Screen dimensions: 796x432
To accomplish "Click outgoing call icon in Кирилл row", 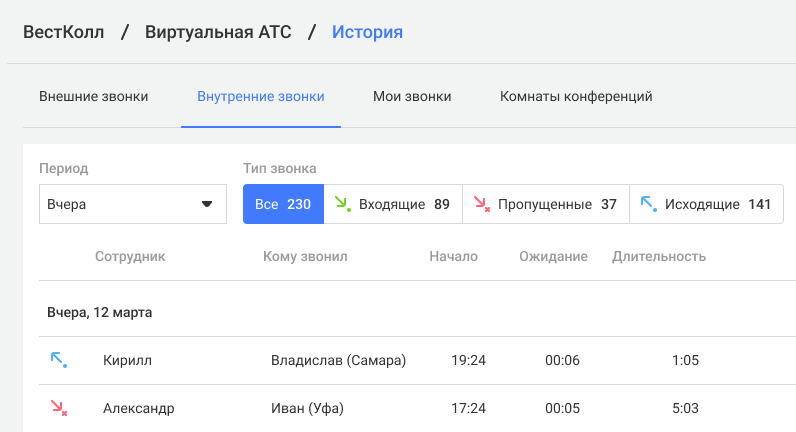I will [x=59, y=360].
